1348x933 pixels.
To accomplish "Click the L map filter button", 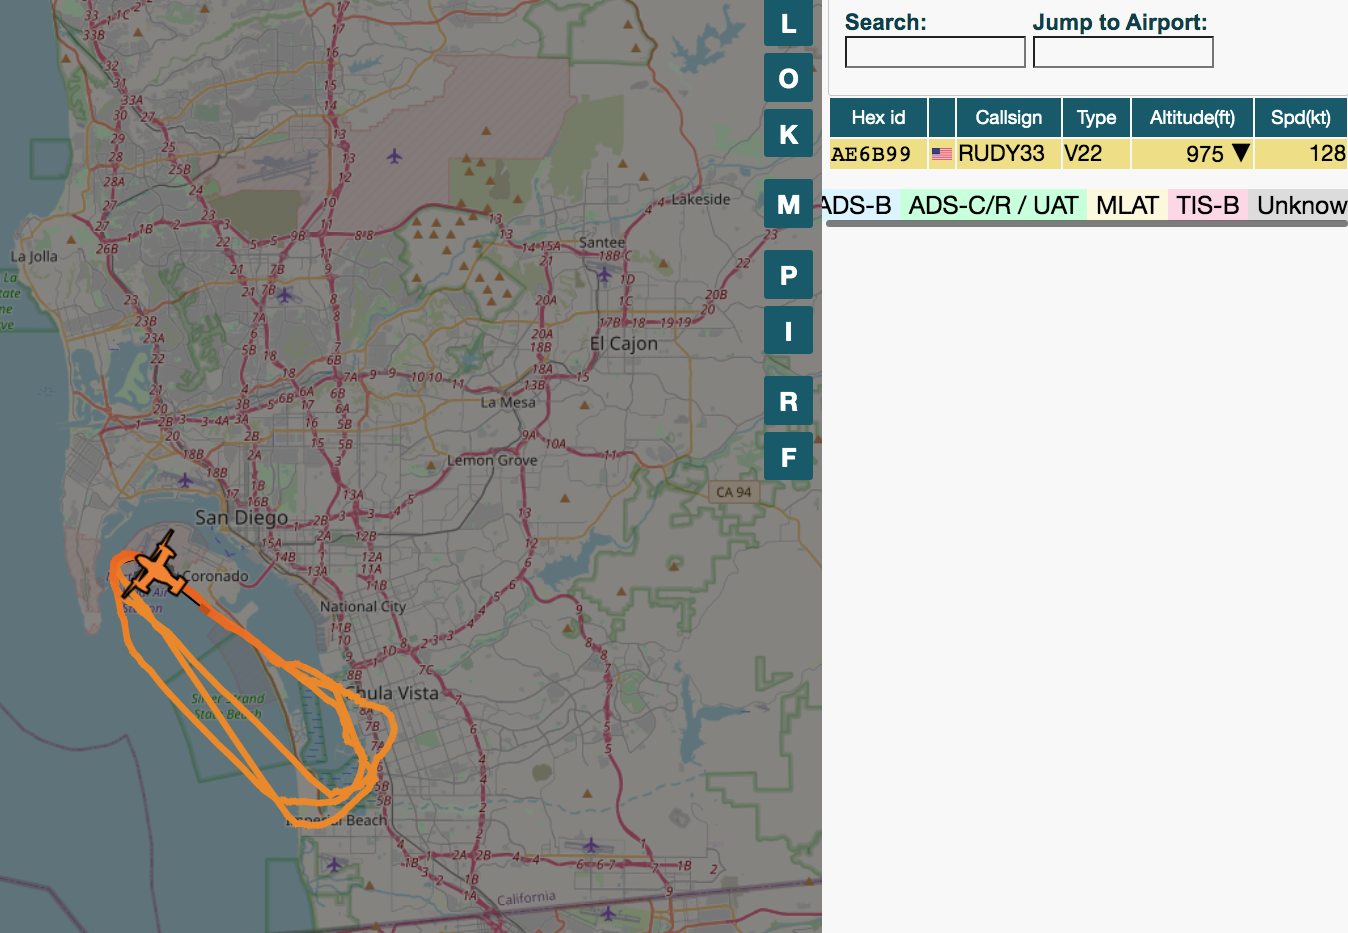I will 788,23.
